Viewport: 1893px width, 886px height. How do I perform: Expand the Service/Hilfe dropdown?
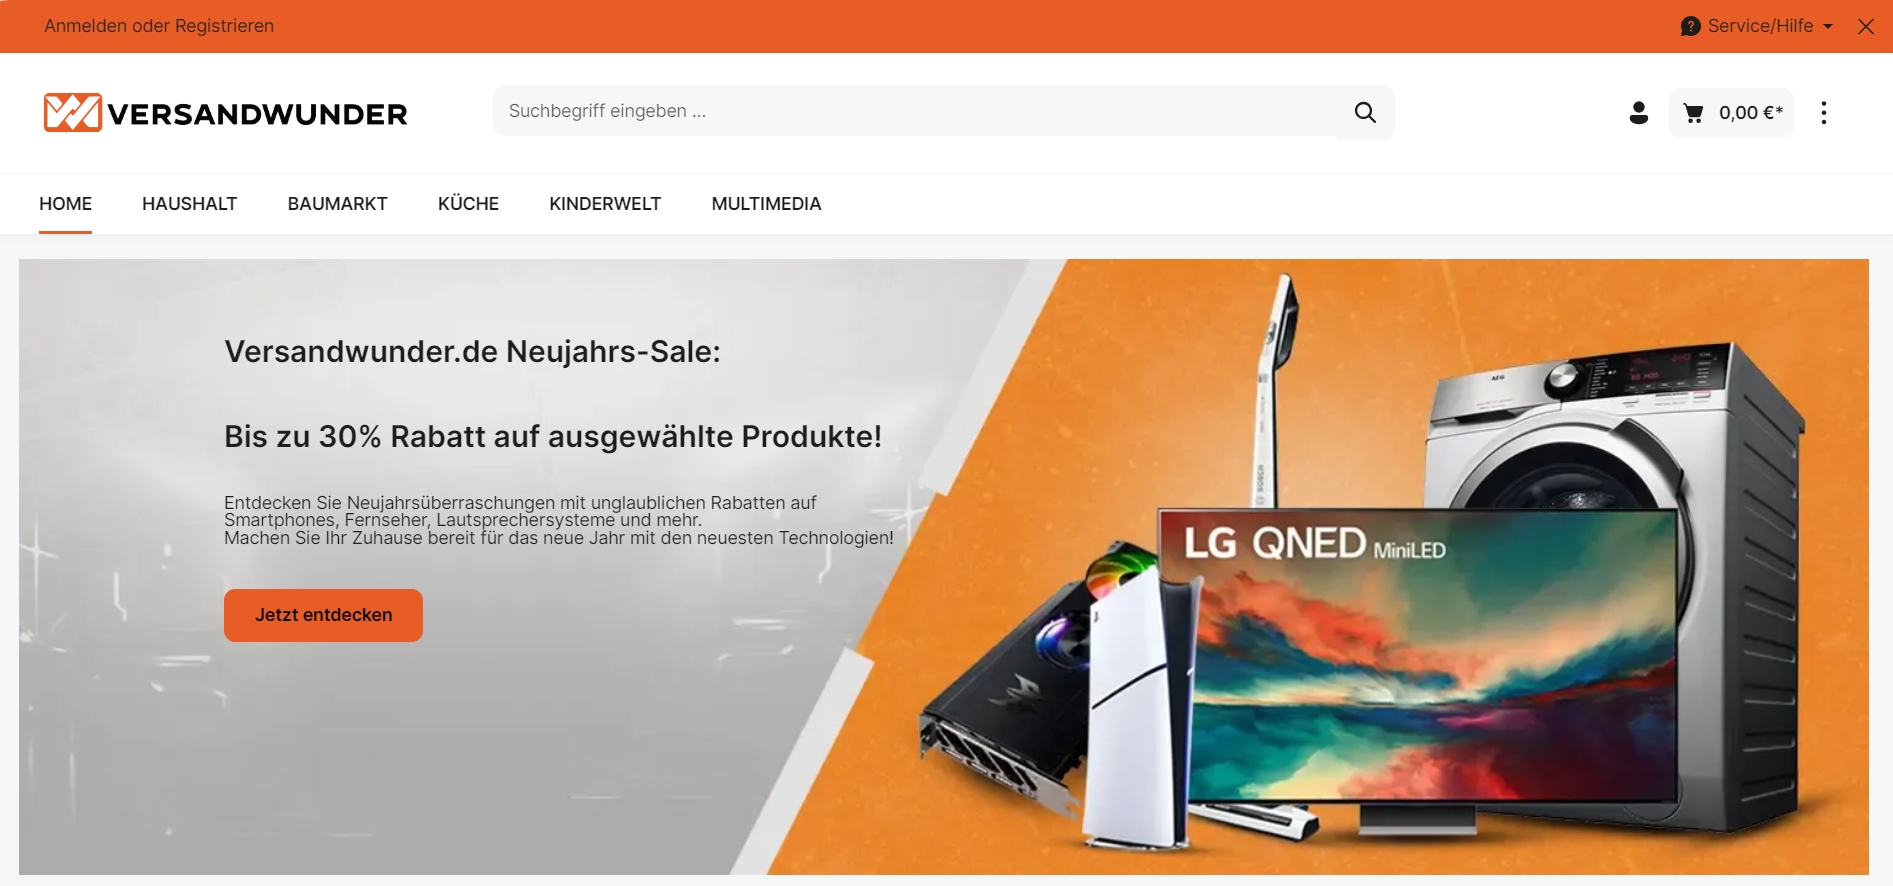click(1758, 26)
